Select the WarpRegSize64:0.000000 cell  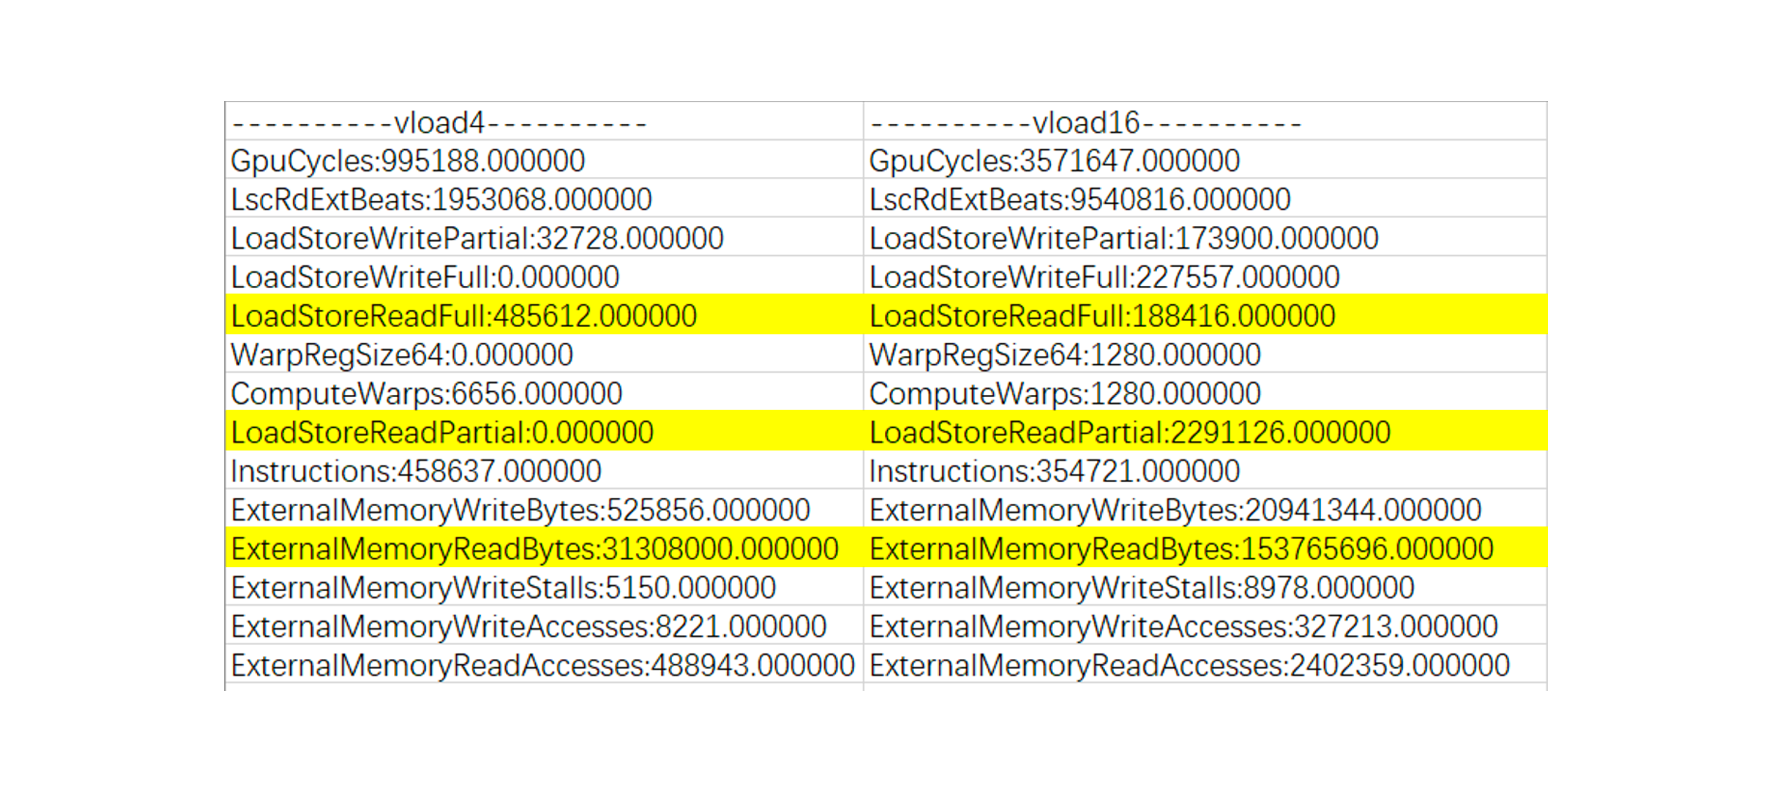click(x=544, y=354)
